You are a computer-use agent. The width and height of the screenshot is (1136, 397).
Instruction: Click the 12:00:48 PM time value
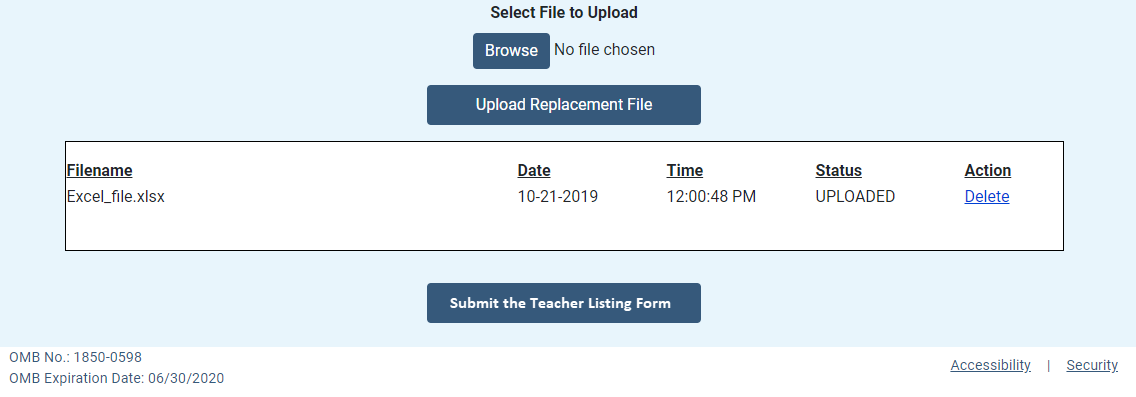click(711, 196)
